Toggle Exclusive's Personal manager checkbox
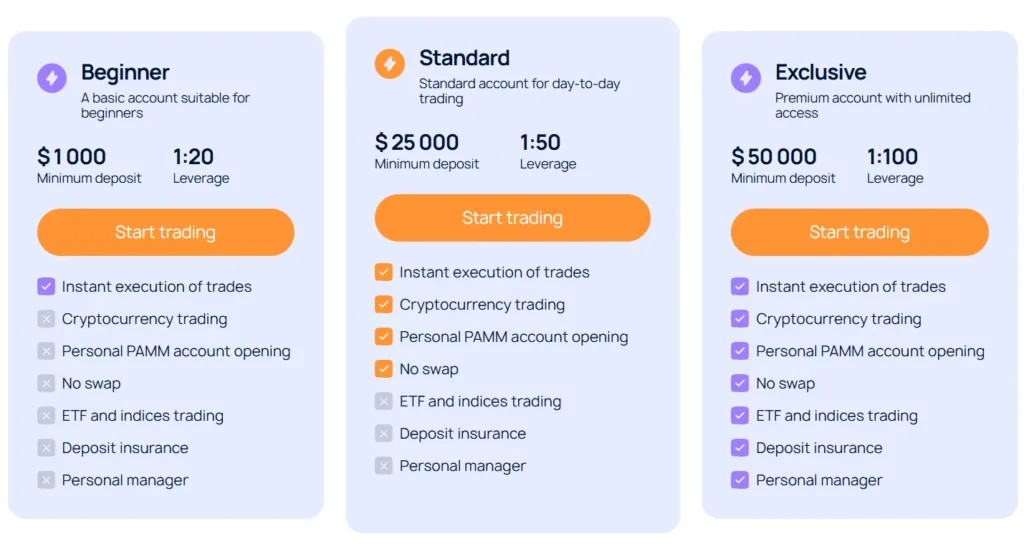Screen dimensions: 1024x557 point(740,480)
